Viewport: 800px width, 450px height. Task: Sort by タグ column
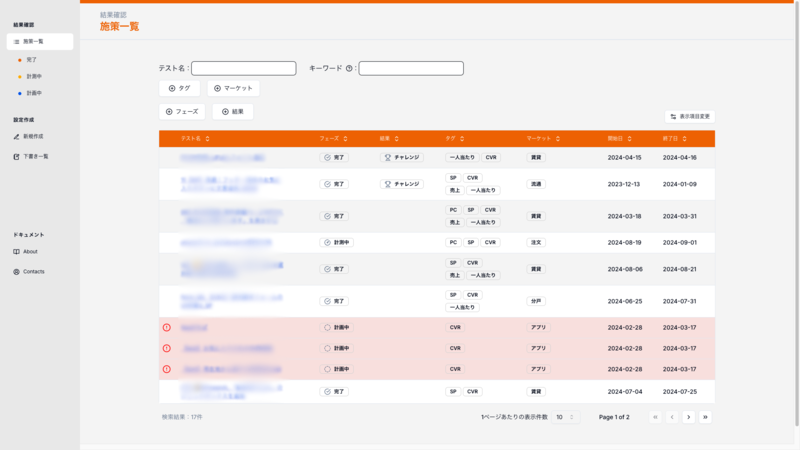pos(455,139)
